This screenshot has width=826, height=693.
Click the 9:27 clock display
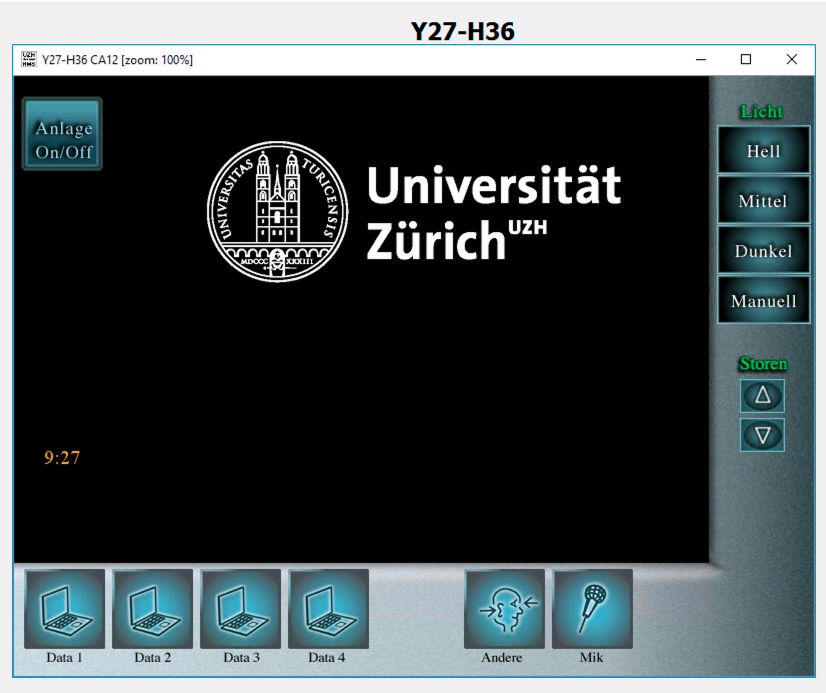pos(62,458)
